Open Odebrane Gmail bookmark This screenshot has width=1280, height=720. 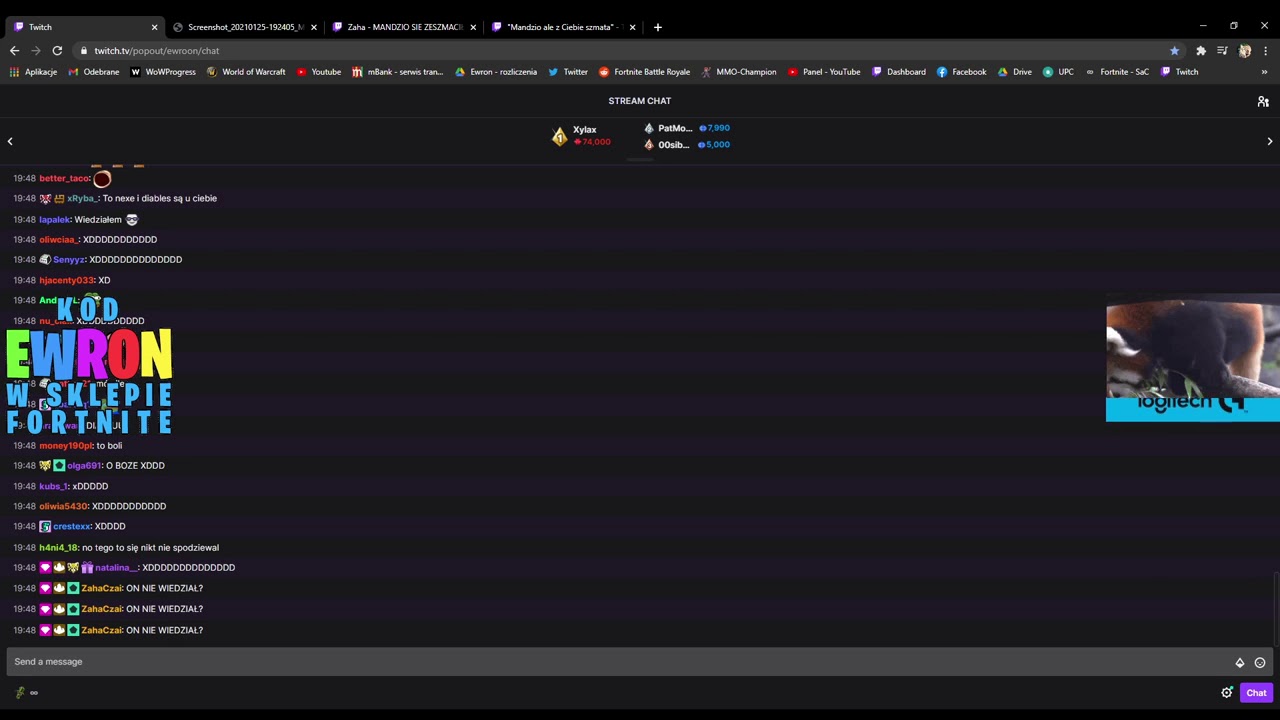[x=93, y=72]
